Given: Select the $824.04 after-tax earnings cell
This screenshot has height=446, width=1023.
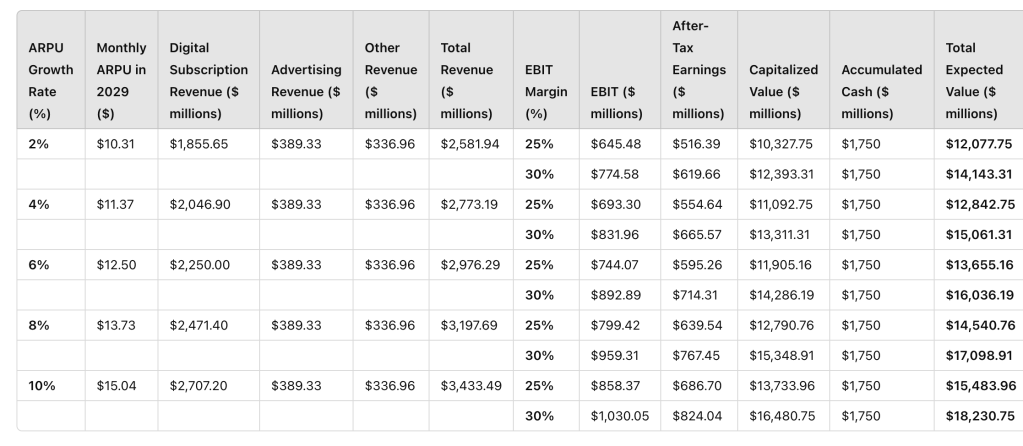Looking at the screenshot, I should pos(693,415).
